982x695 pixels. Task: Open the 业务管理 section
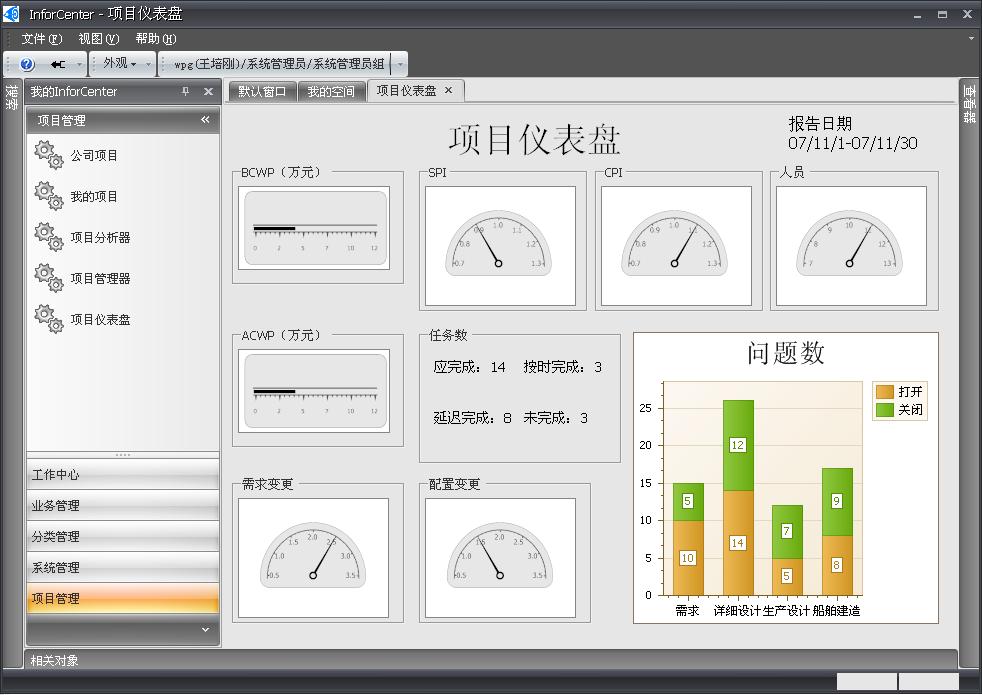click(123, 505)
